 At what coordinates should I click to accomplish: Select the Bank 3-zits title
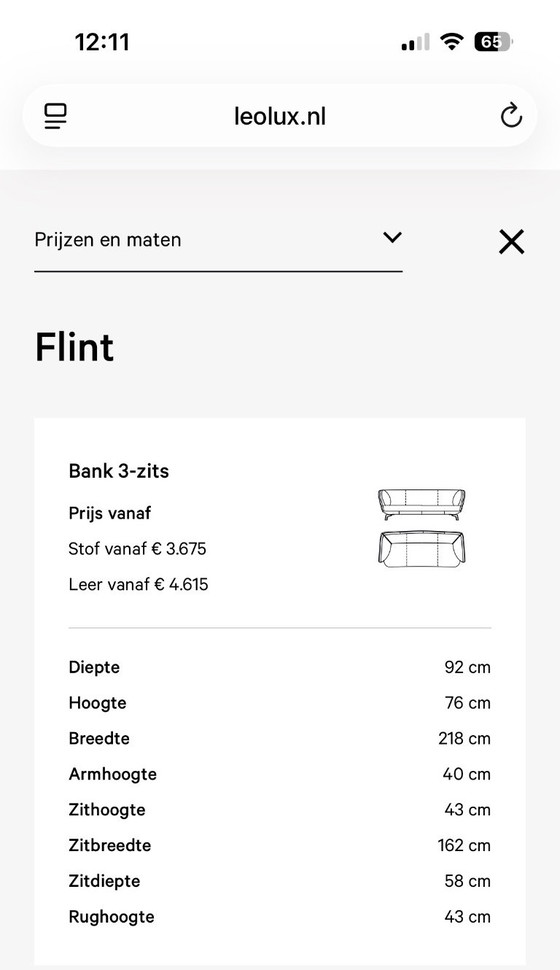(119, 471)
